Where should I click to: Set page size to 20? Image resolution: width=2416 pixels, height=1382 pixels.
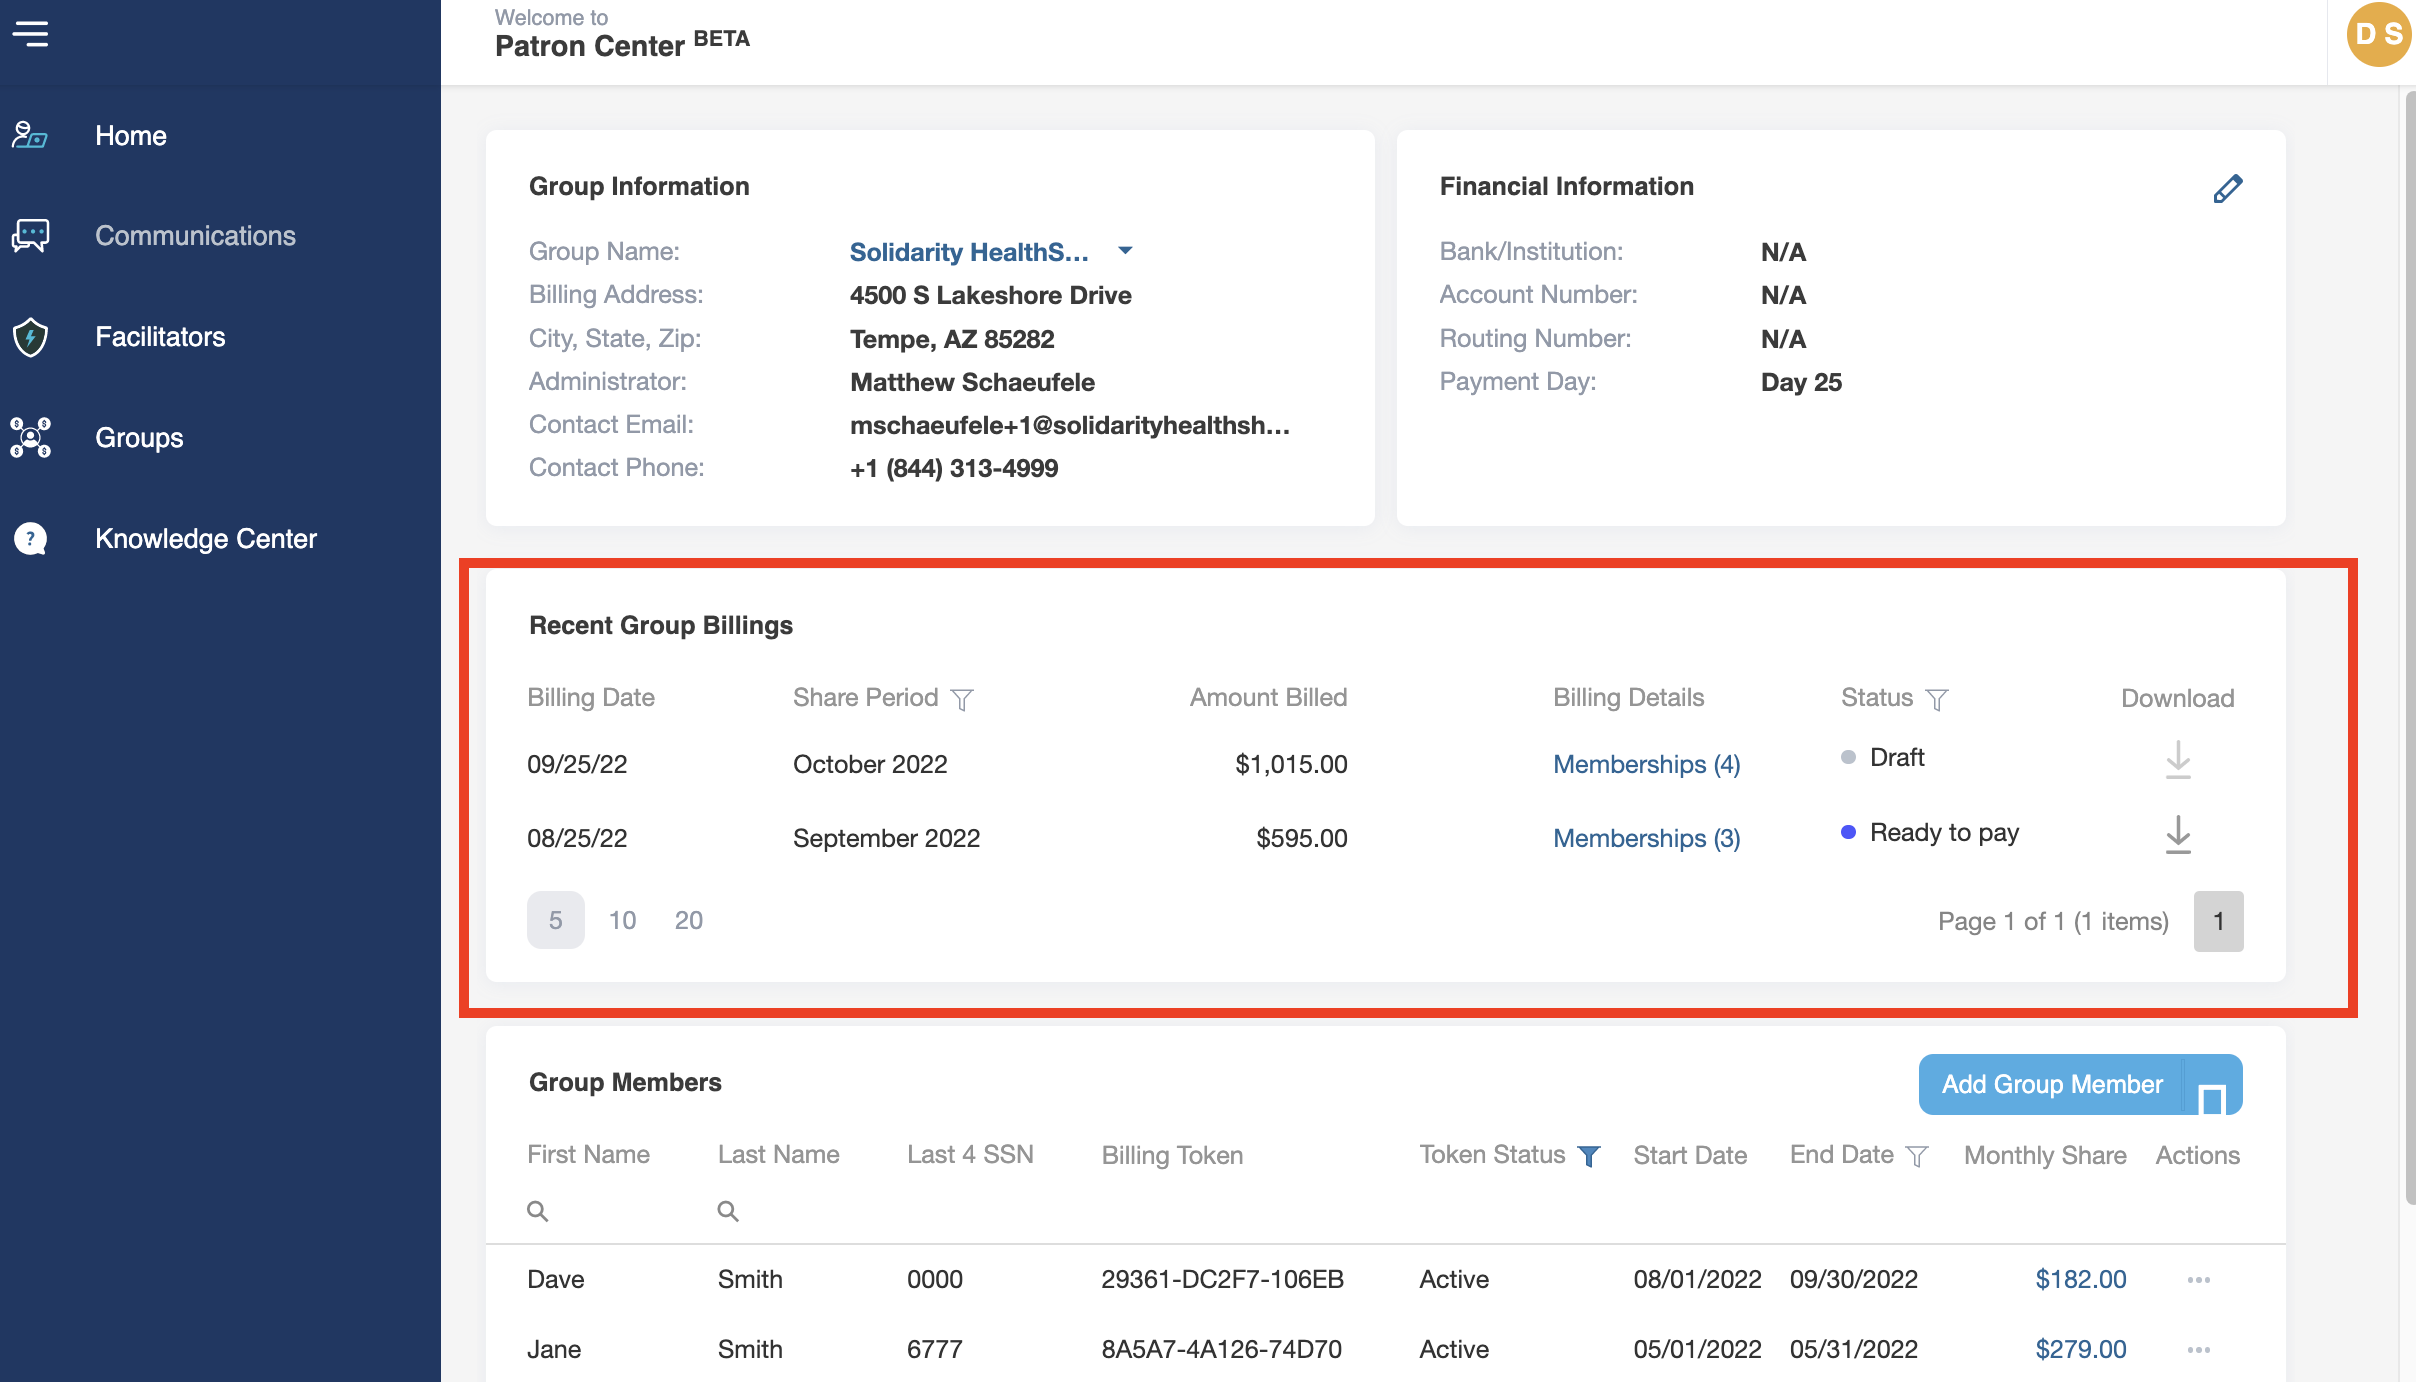point(688,920)
